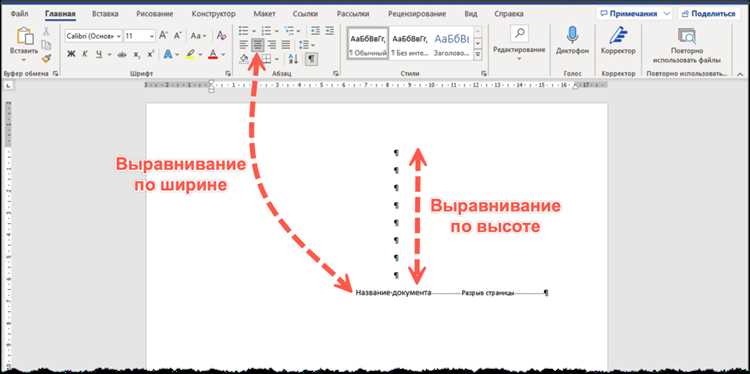Align text to the right
Screen dimensions: 750x374
272,45
